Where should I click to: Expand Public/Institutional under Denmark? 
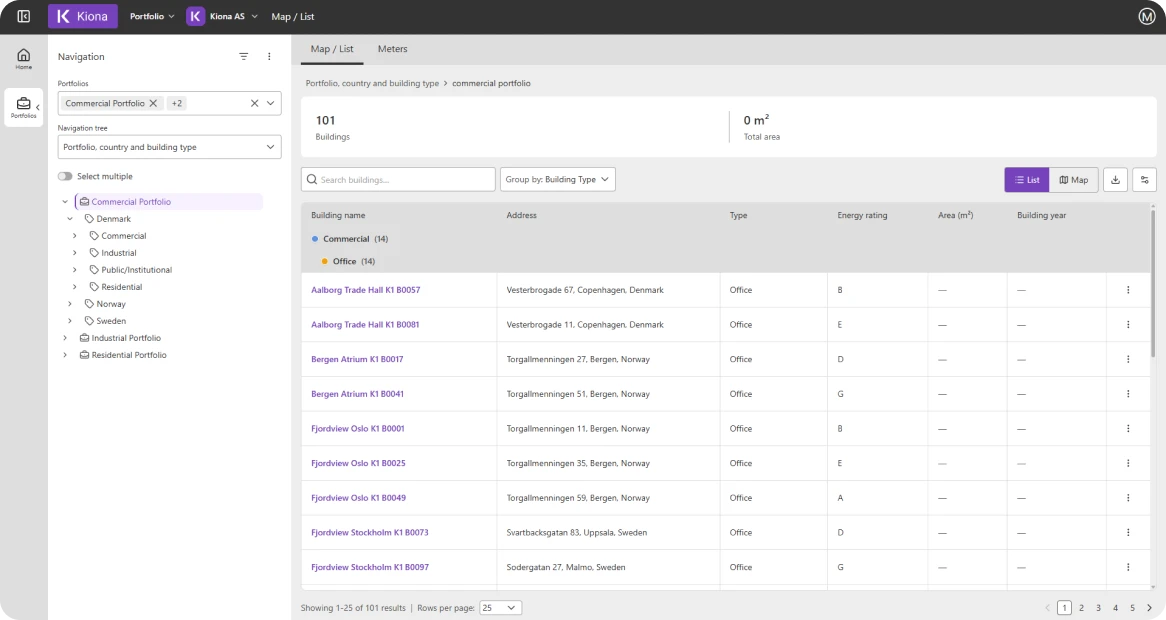pos(74,270)
